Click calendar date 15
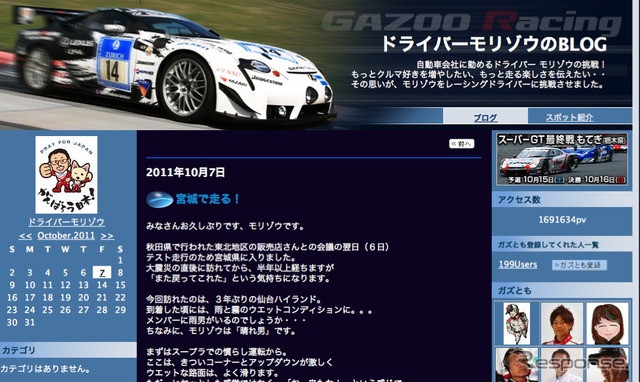The image size is (640, 382). 120,285
